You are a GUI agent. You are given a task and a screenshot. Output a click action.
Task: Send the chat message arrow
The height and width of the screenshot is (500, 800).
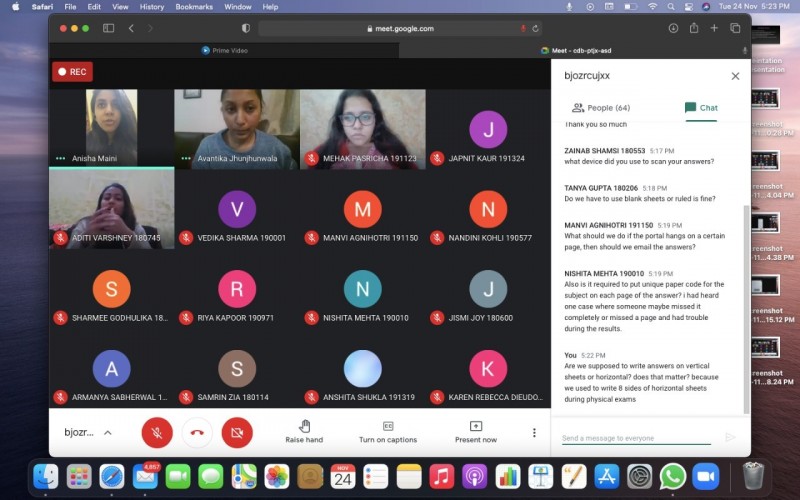(x=730, y=437)
